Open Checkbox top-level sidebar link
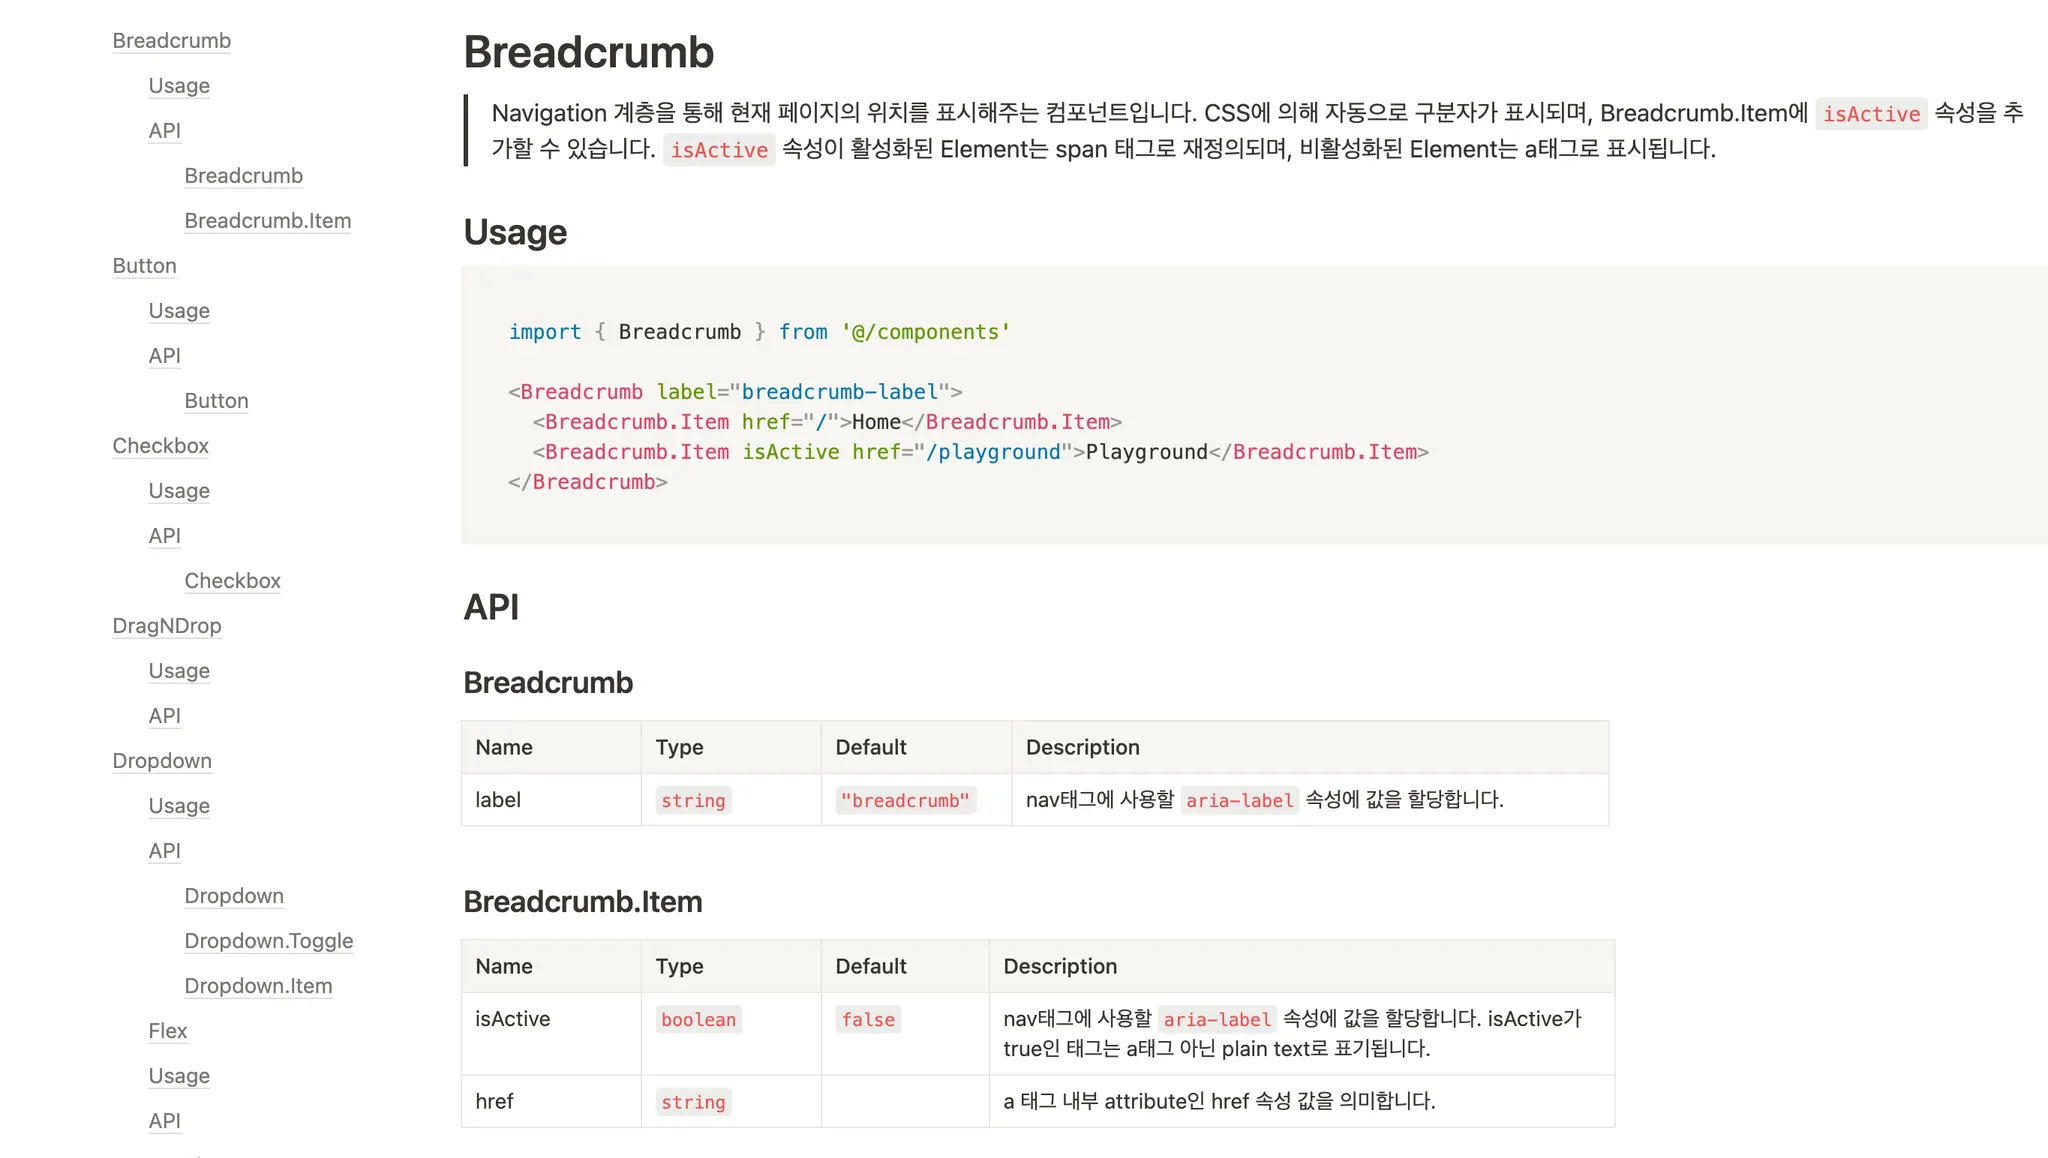 pos(160,446)
